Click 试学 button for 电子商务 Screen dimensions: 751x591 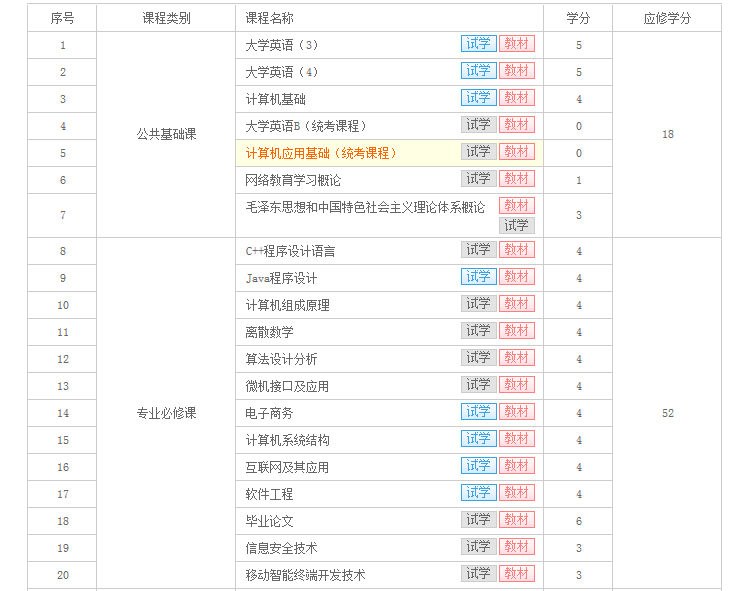pos(478,412)
